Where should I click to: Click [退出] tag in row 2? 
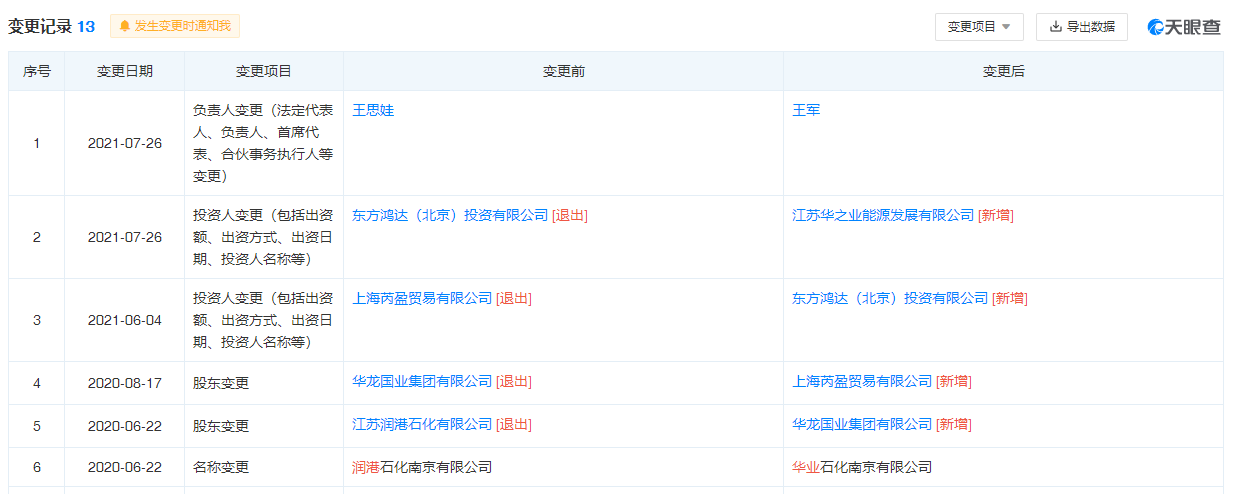[x=570, y=215]
